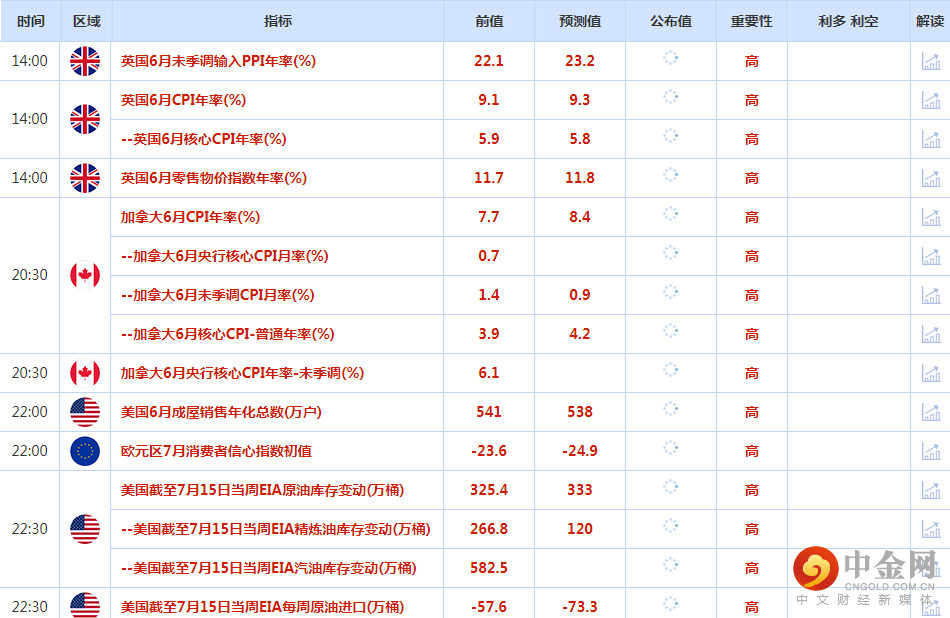Select forecast value 120

tap(580, 529)
